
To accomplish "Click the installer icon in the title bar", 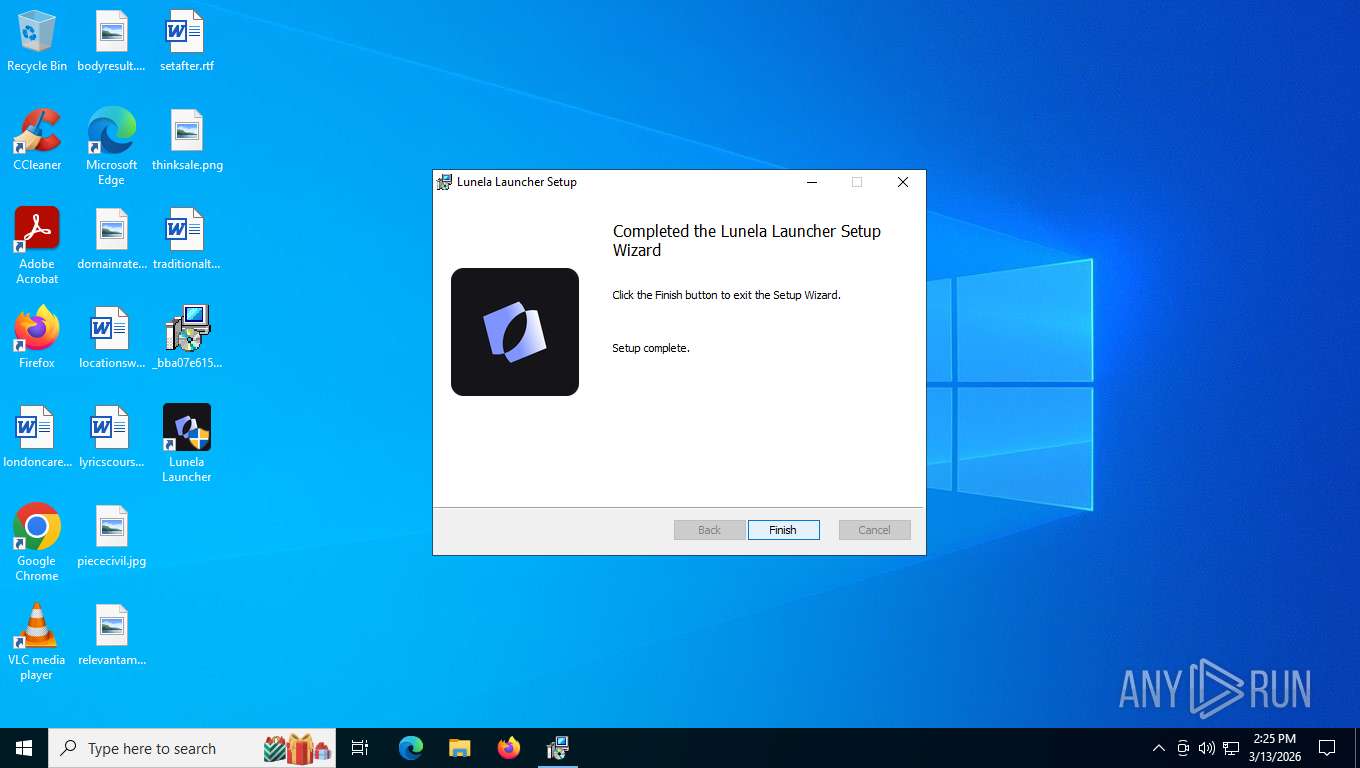I will click(445, 182).
